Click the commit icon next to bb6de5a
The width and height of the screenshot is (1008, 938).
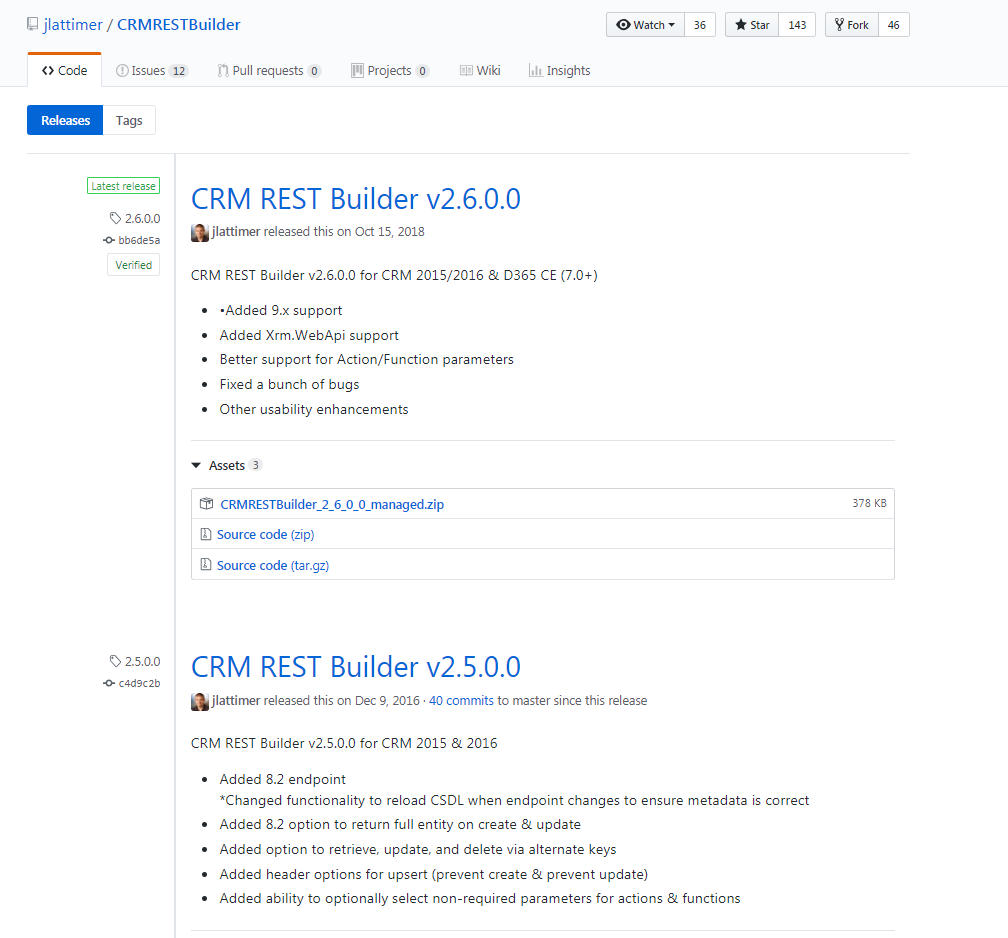(x=108, y=240)
